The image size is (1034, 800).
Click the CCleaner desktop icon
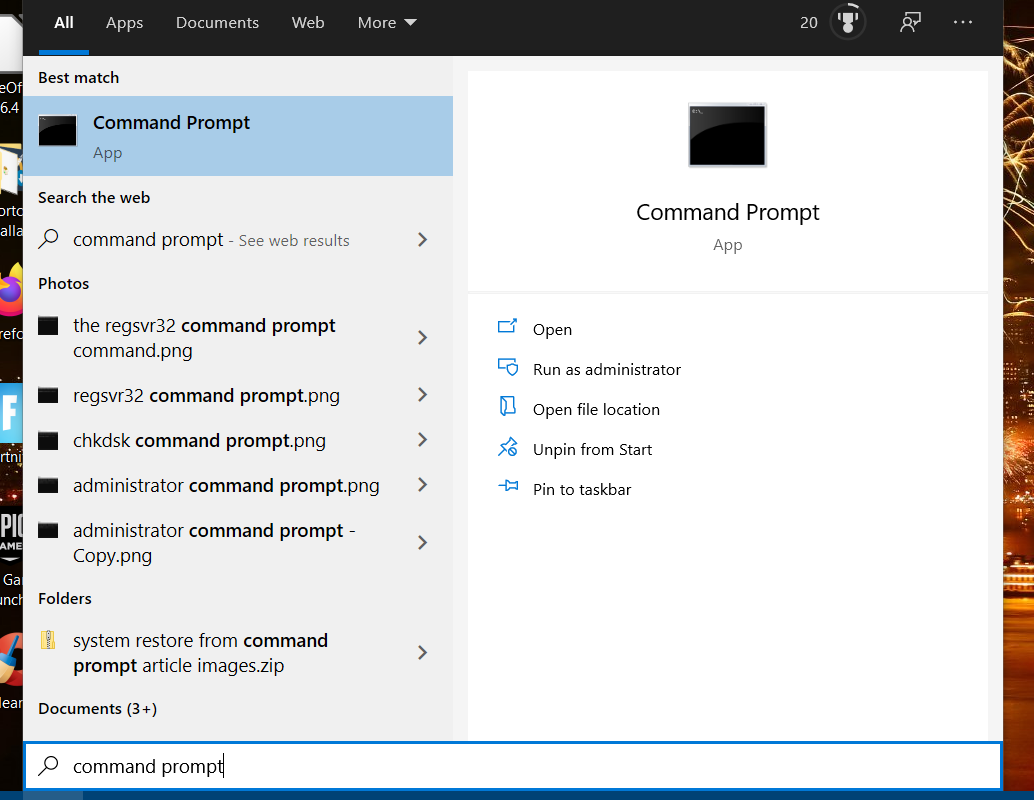tap(11, 660)
